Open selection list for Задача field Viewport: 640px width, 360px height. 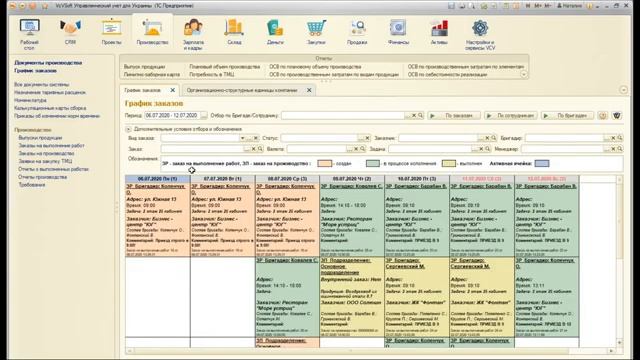[474, 149]
